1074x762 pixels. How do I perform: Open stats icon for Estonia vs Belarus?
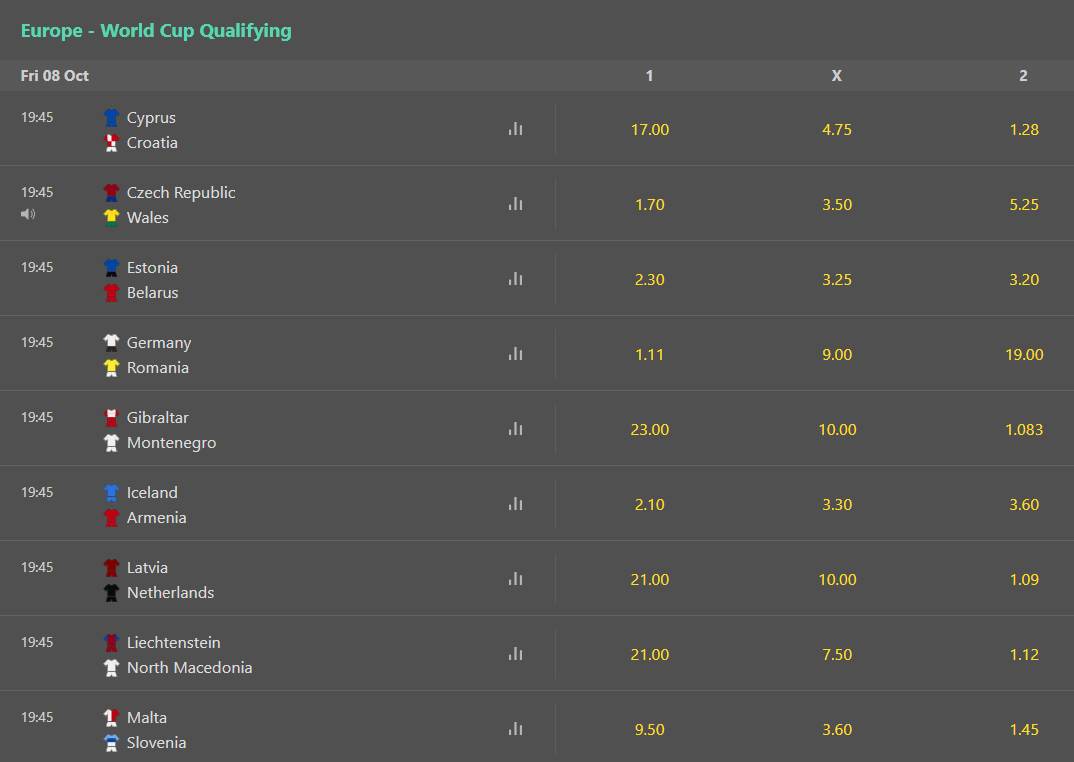coord(516,279)
